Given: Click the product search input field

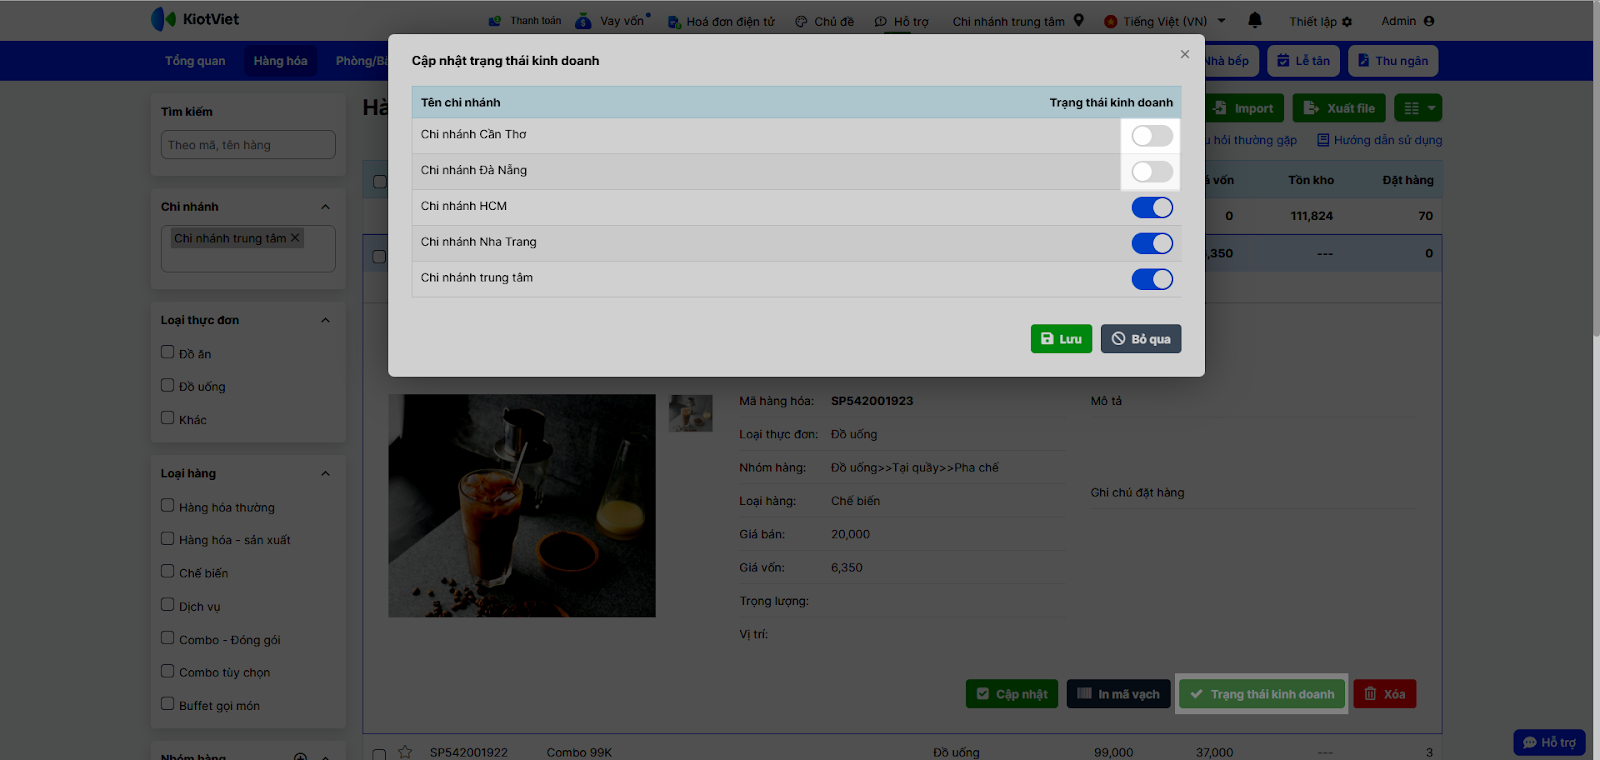Looking at the screenshot, I should pyautogui.click(x=248, y=145).
